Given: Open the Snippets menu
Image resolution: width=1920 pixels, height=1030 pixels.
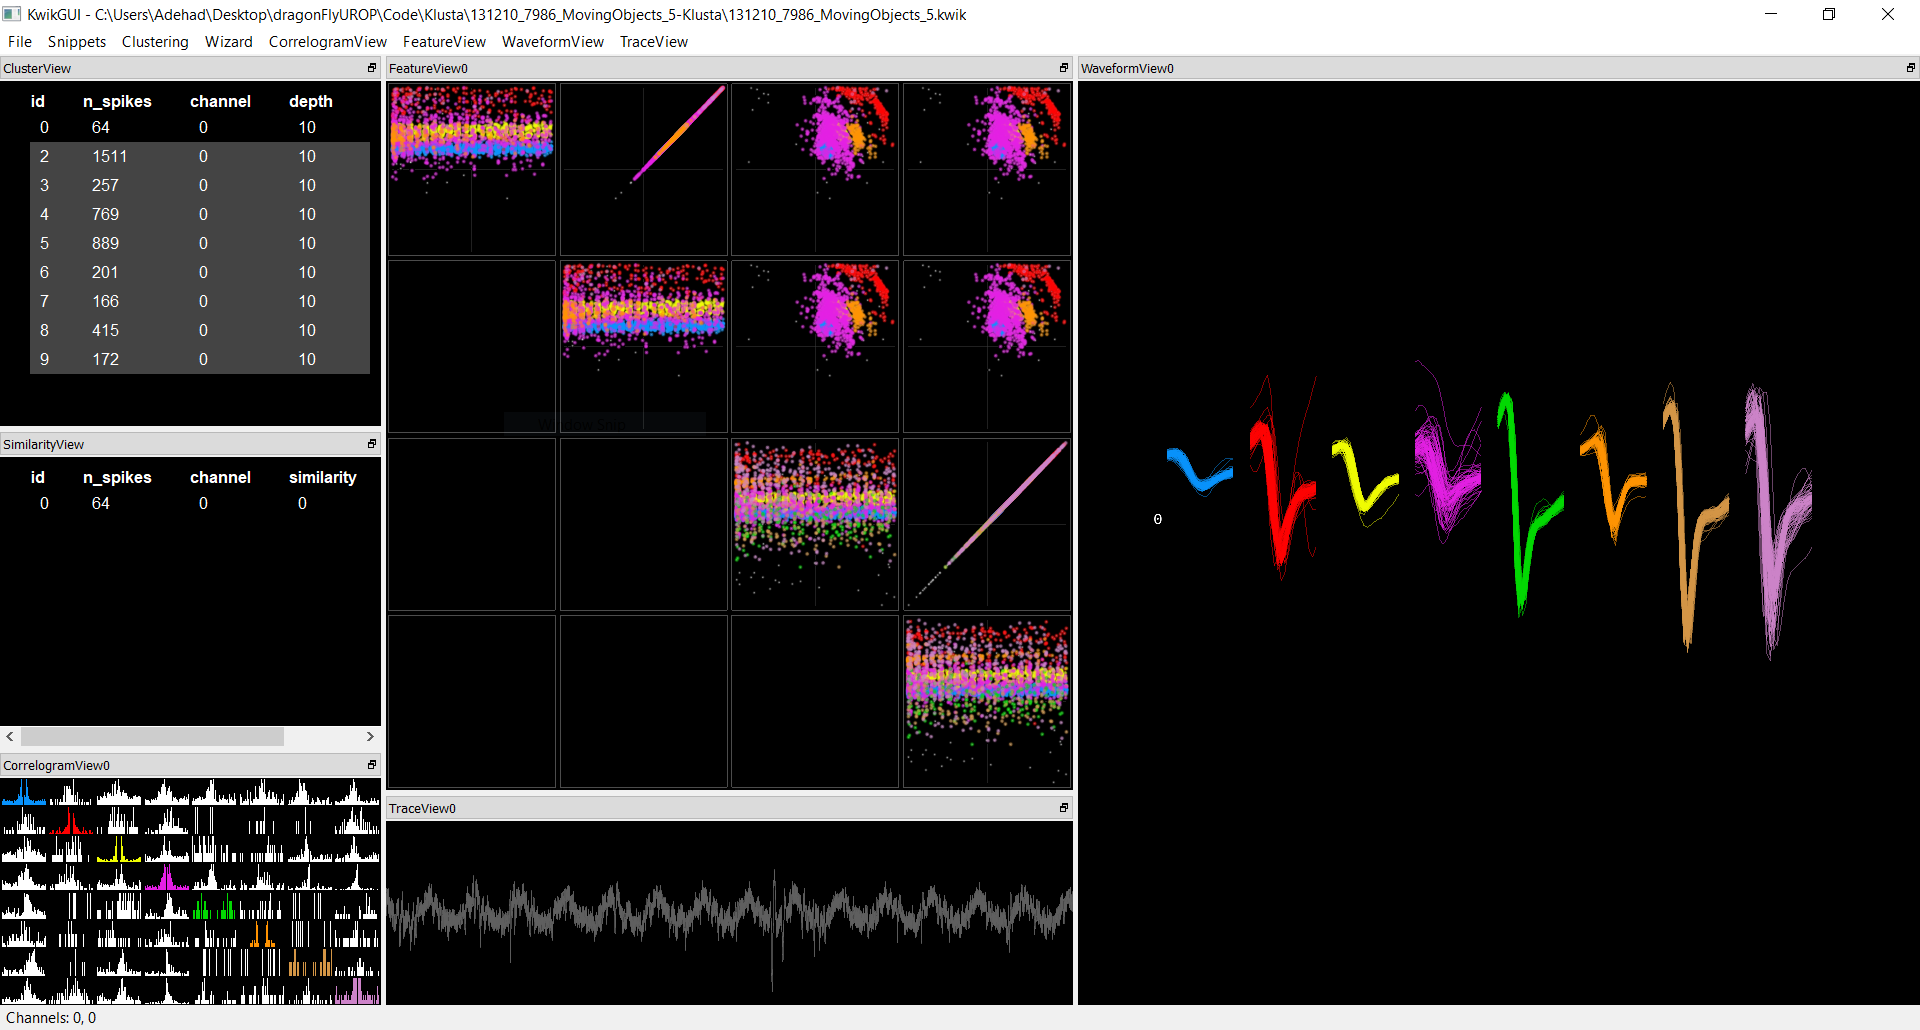Looking at the screenshot, I should [77, 42].
